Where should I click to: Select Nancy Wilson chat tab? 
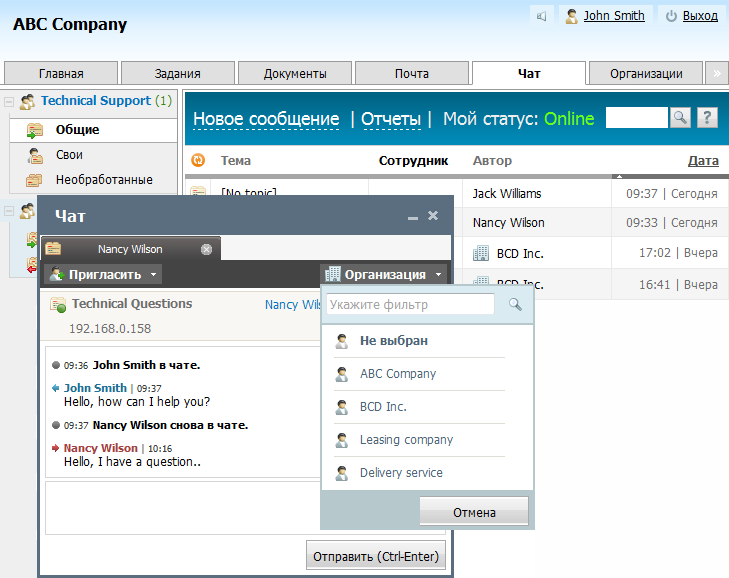pos(131,249)
